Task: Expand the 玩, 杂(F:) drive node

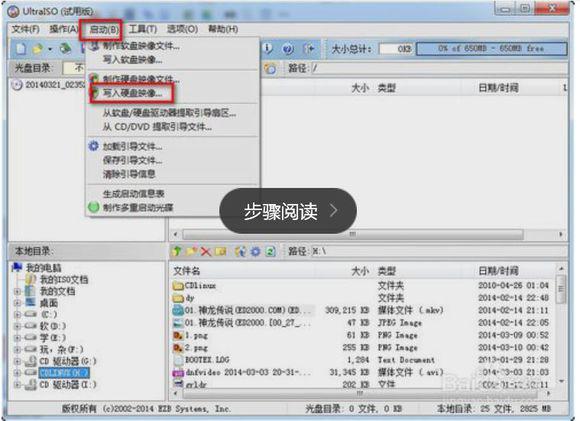Action: pyautogui.click(x=17, y=350)
